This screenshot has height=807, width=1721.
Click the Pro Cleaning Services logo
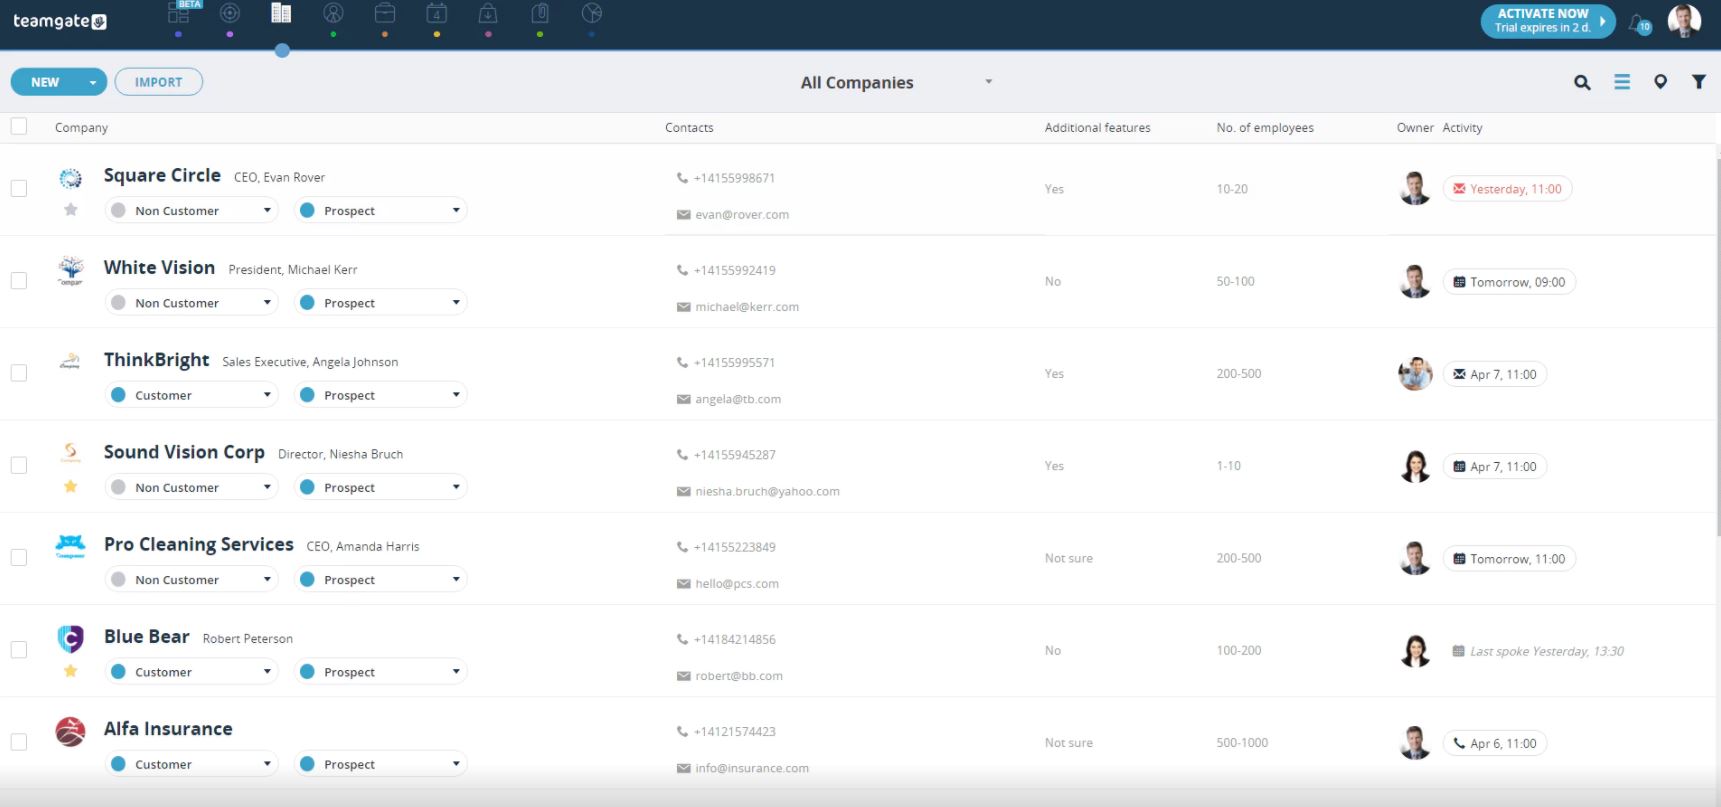tap(70, 546)
